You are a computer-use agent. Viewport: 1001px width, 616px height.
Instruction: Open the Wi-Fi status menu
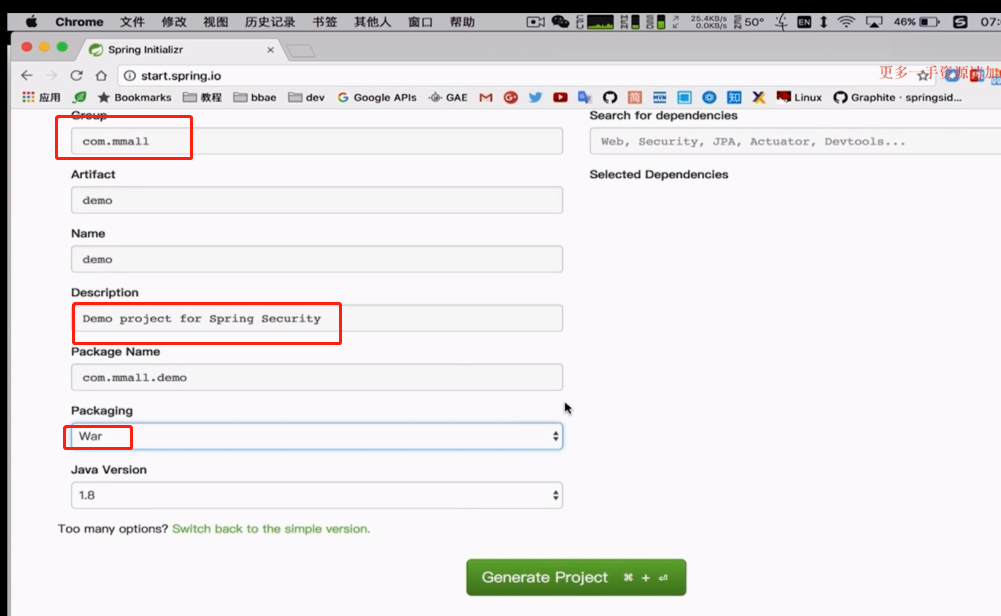[846, 22]
